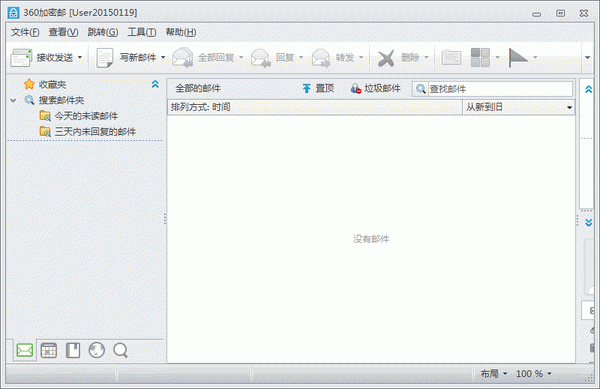Image resolution: width=600 pixels, height=389 pixels.
Task: Click the Sort by: Time (排列方式: 时间) header
Action: (315, 107)
